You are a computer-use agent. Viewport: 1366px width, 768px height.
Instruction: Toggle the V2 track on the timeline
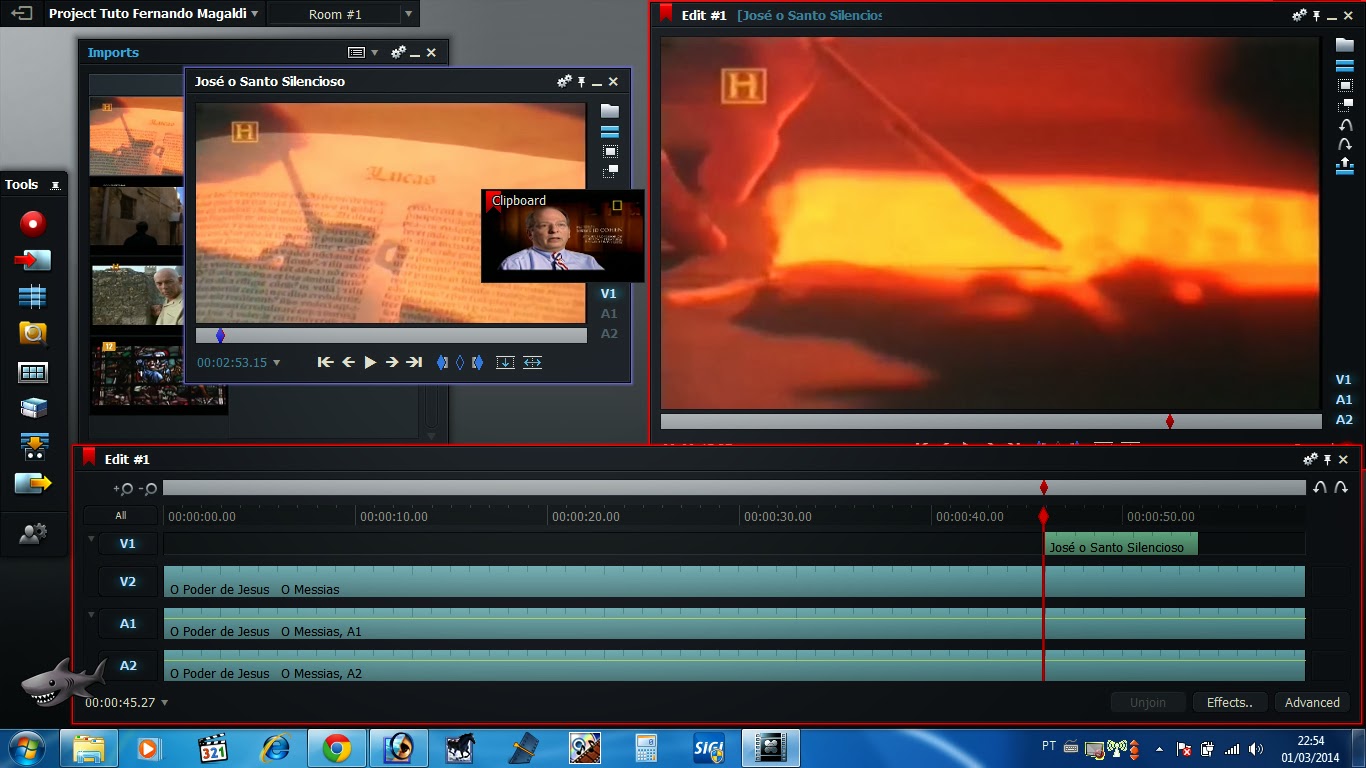tap(128, 582)
